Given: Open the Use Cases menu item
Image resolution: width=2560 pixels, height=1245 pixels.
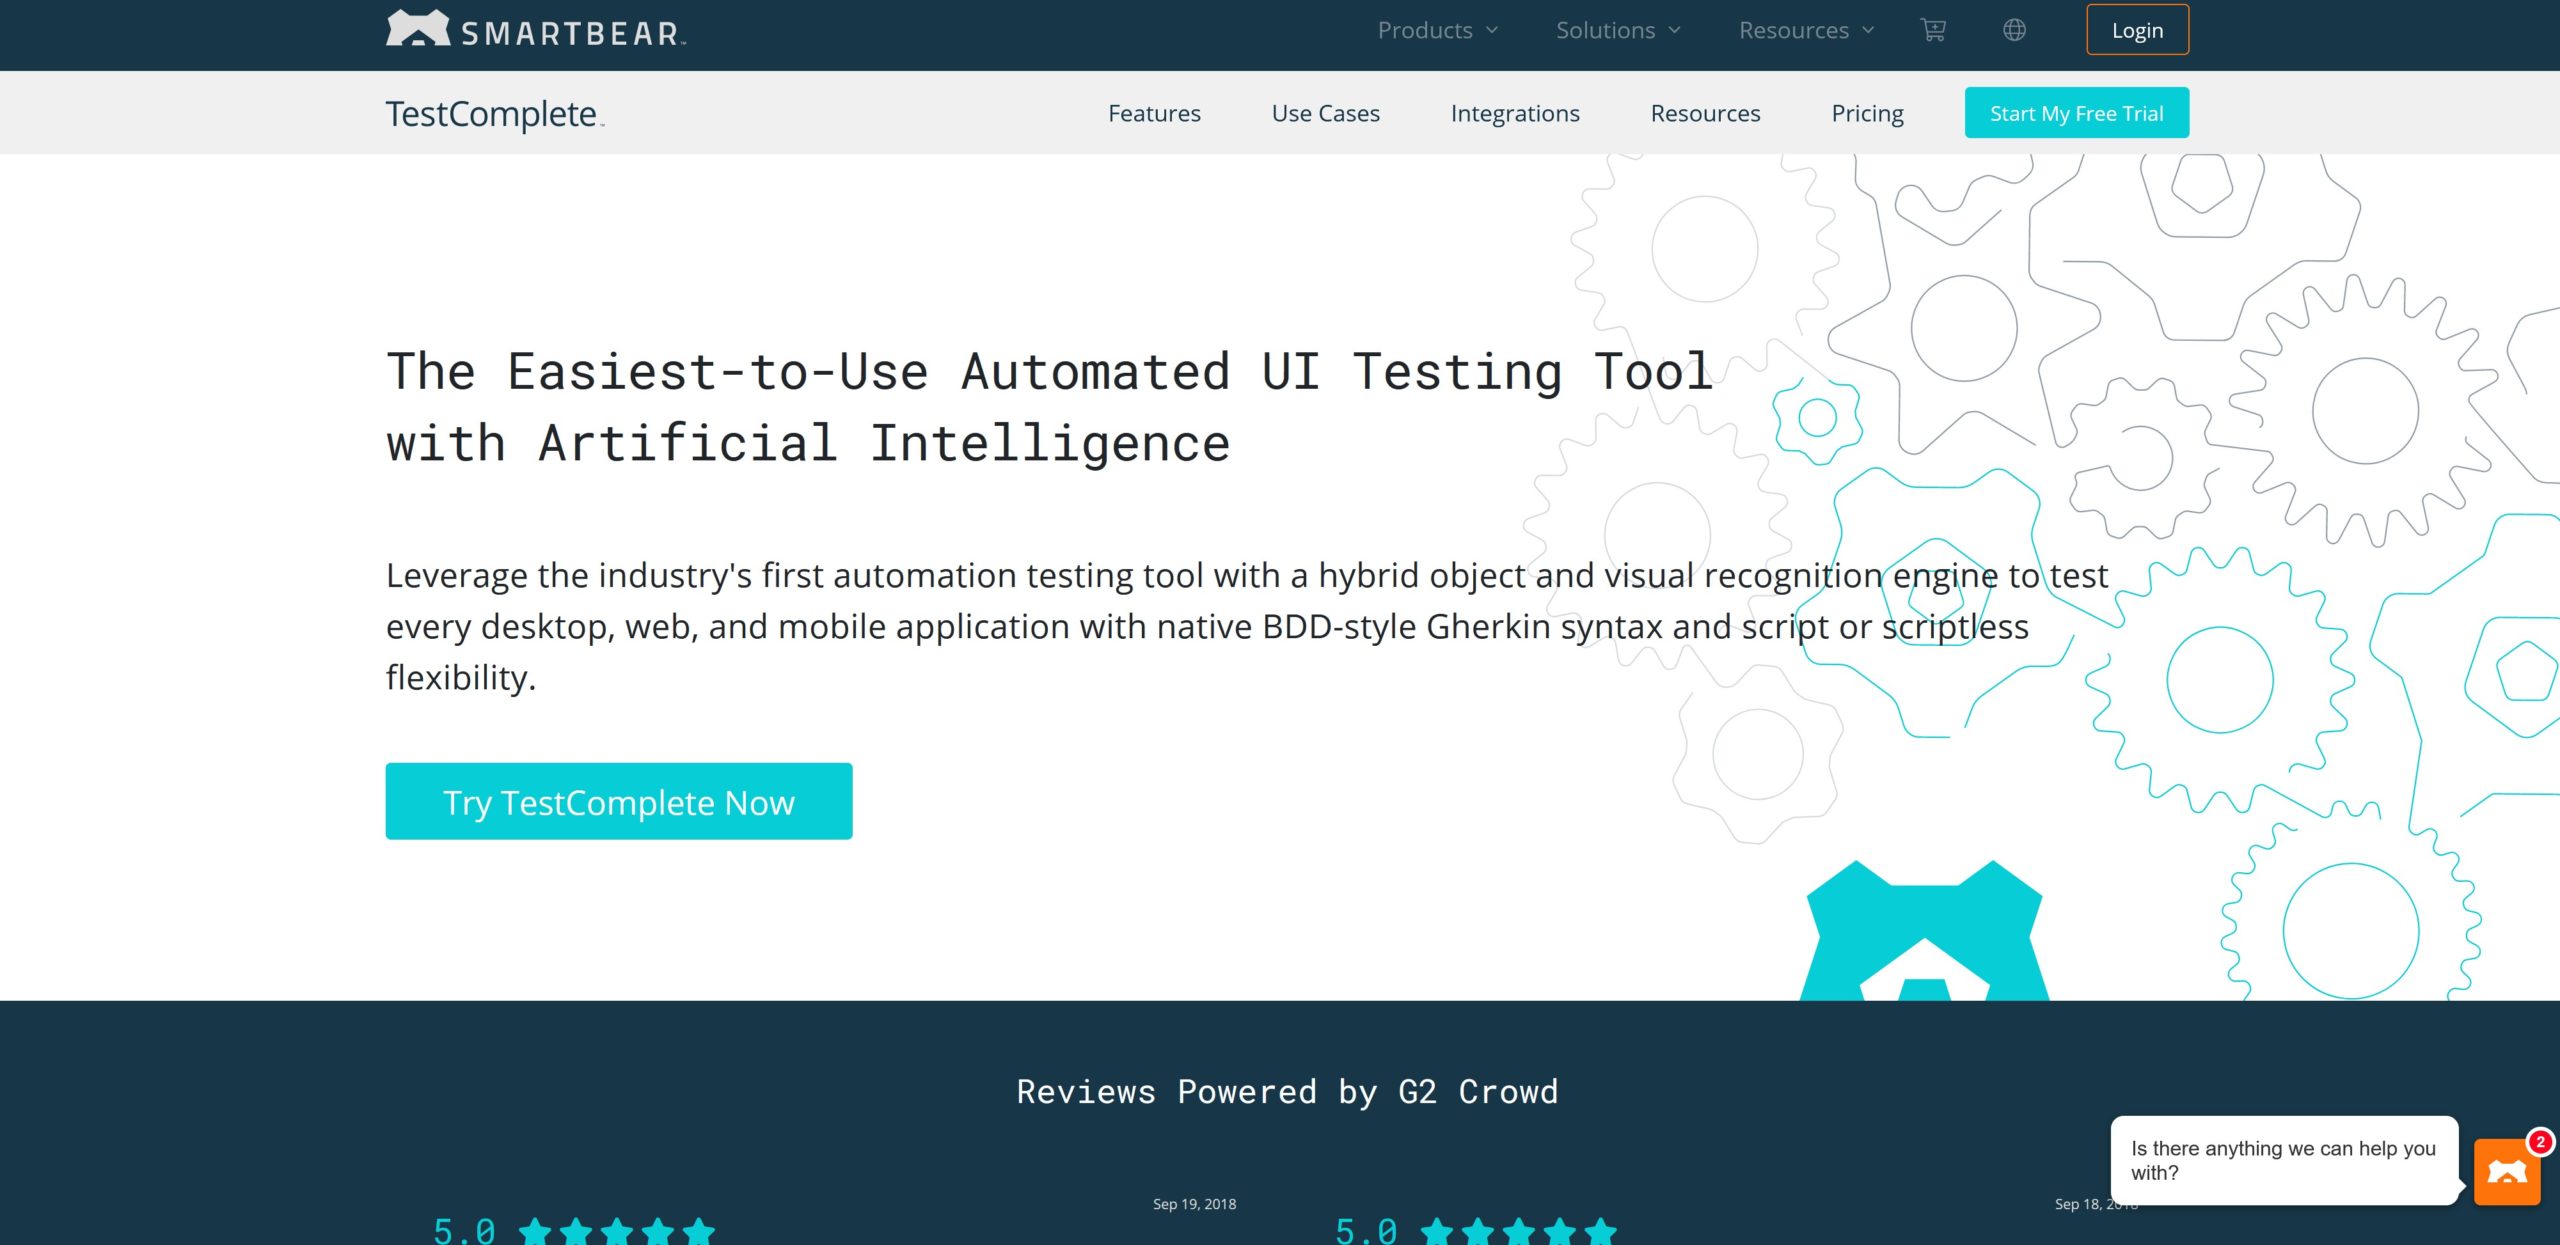Looking at the screenshot, I should click(x=1325, y=113).
